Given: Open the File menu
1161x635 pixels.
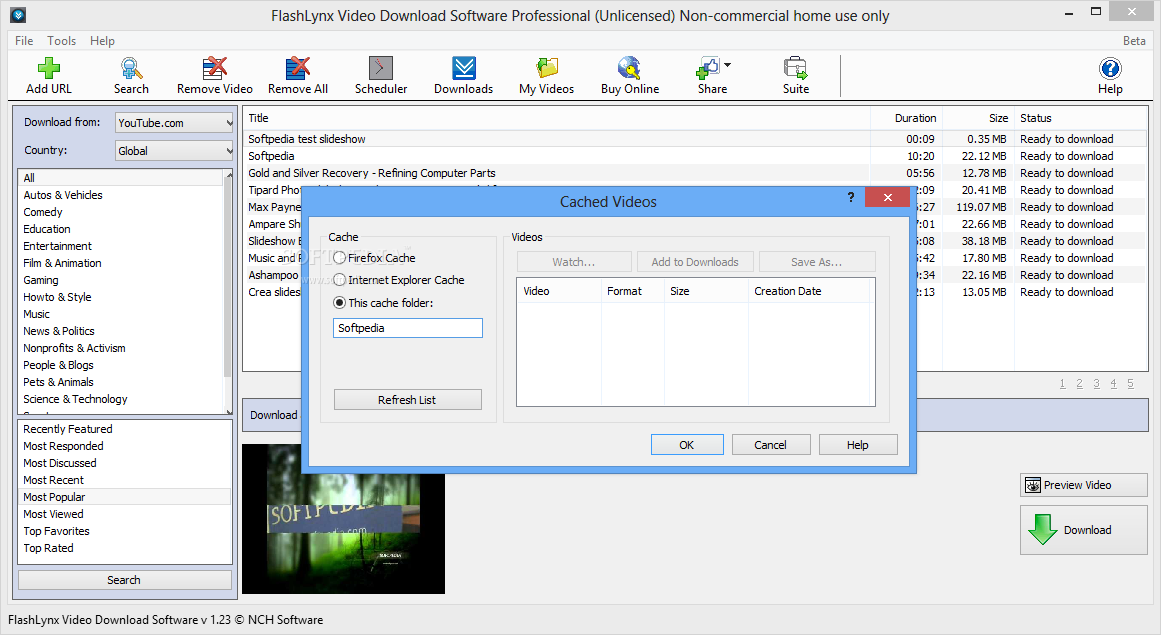Looking at the screenshot, I should tap(24, 41).
